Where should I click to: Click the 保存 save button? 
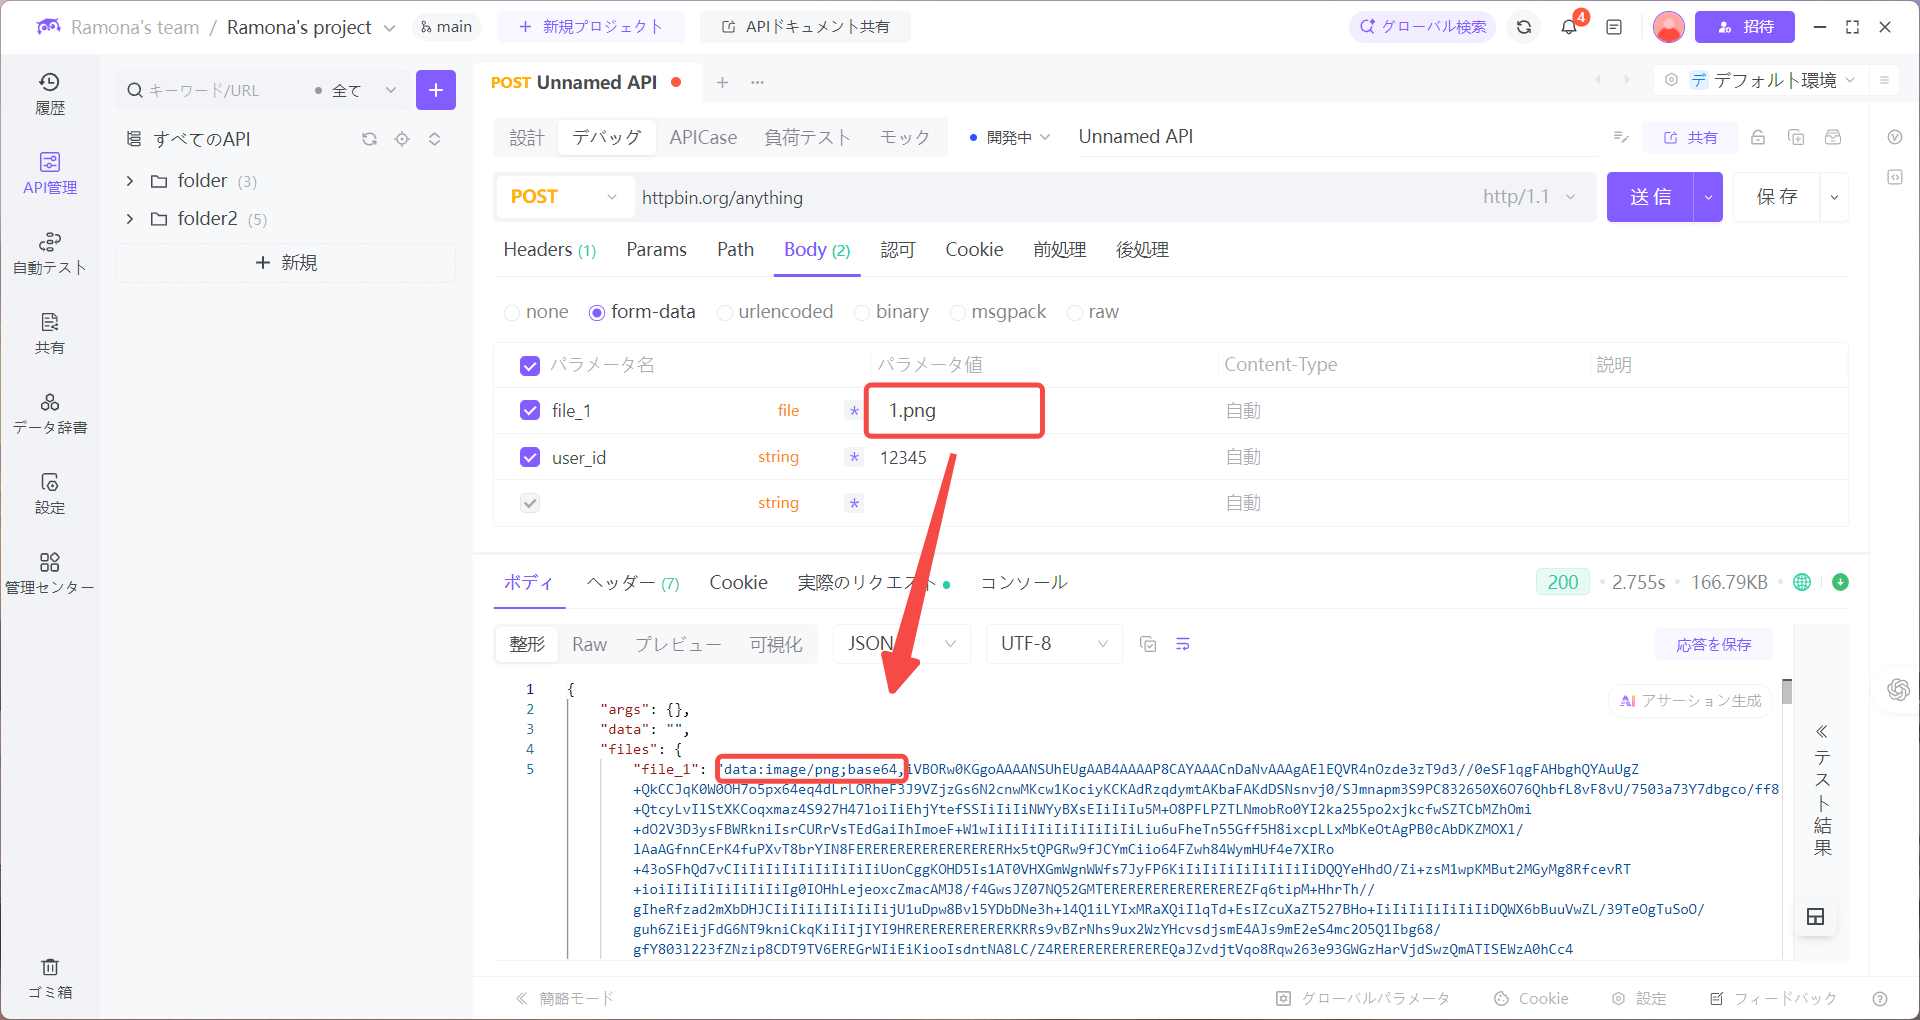pos(1777,197)
